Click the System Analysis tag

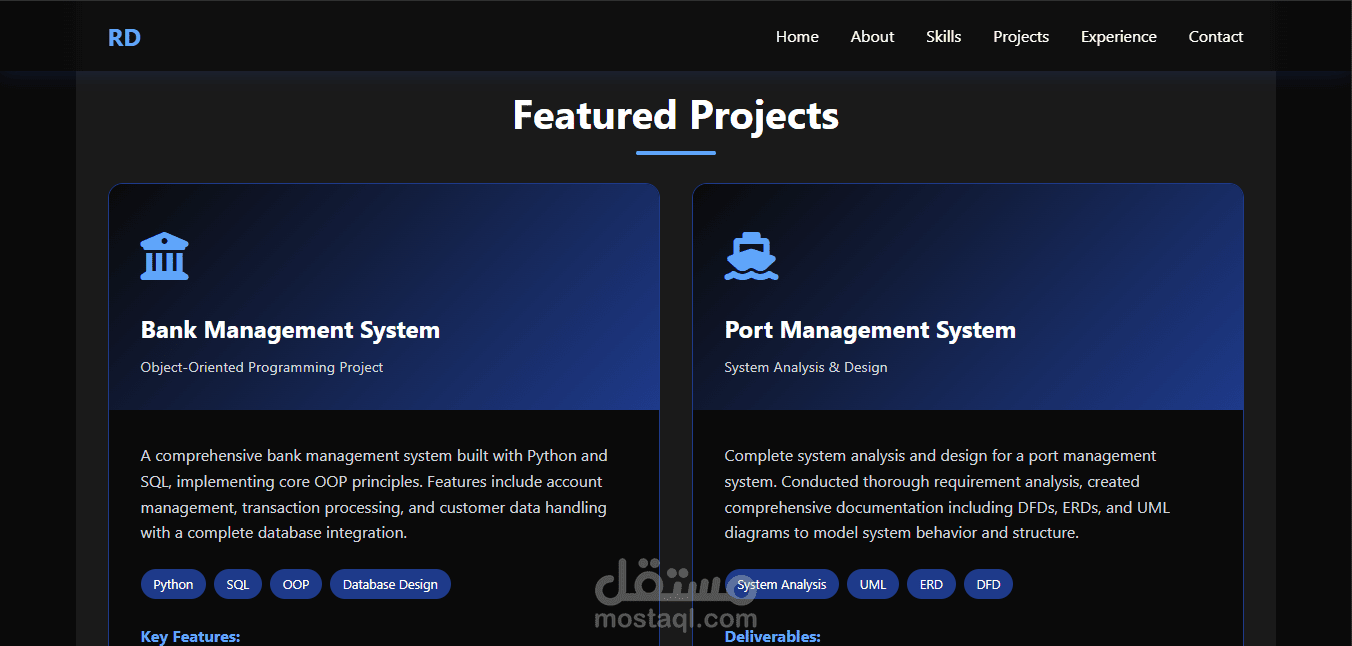[x=782, y=584]
